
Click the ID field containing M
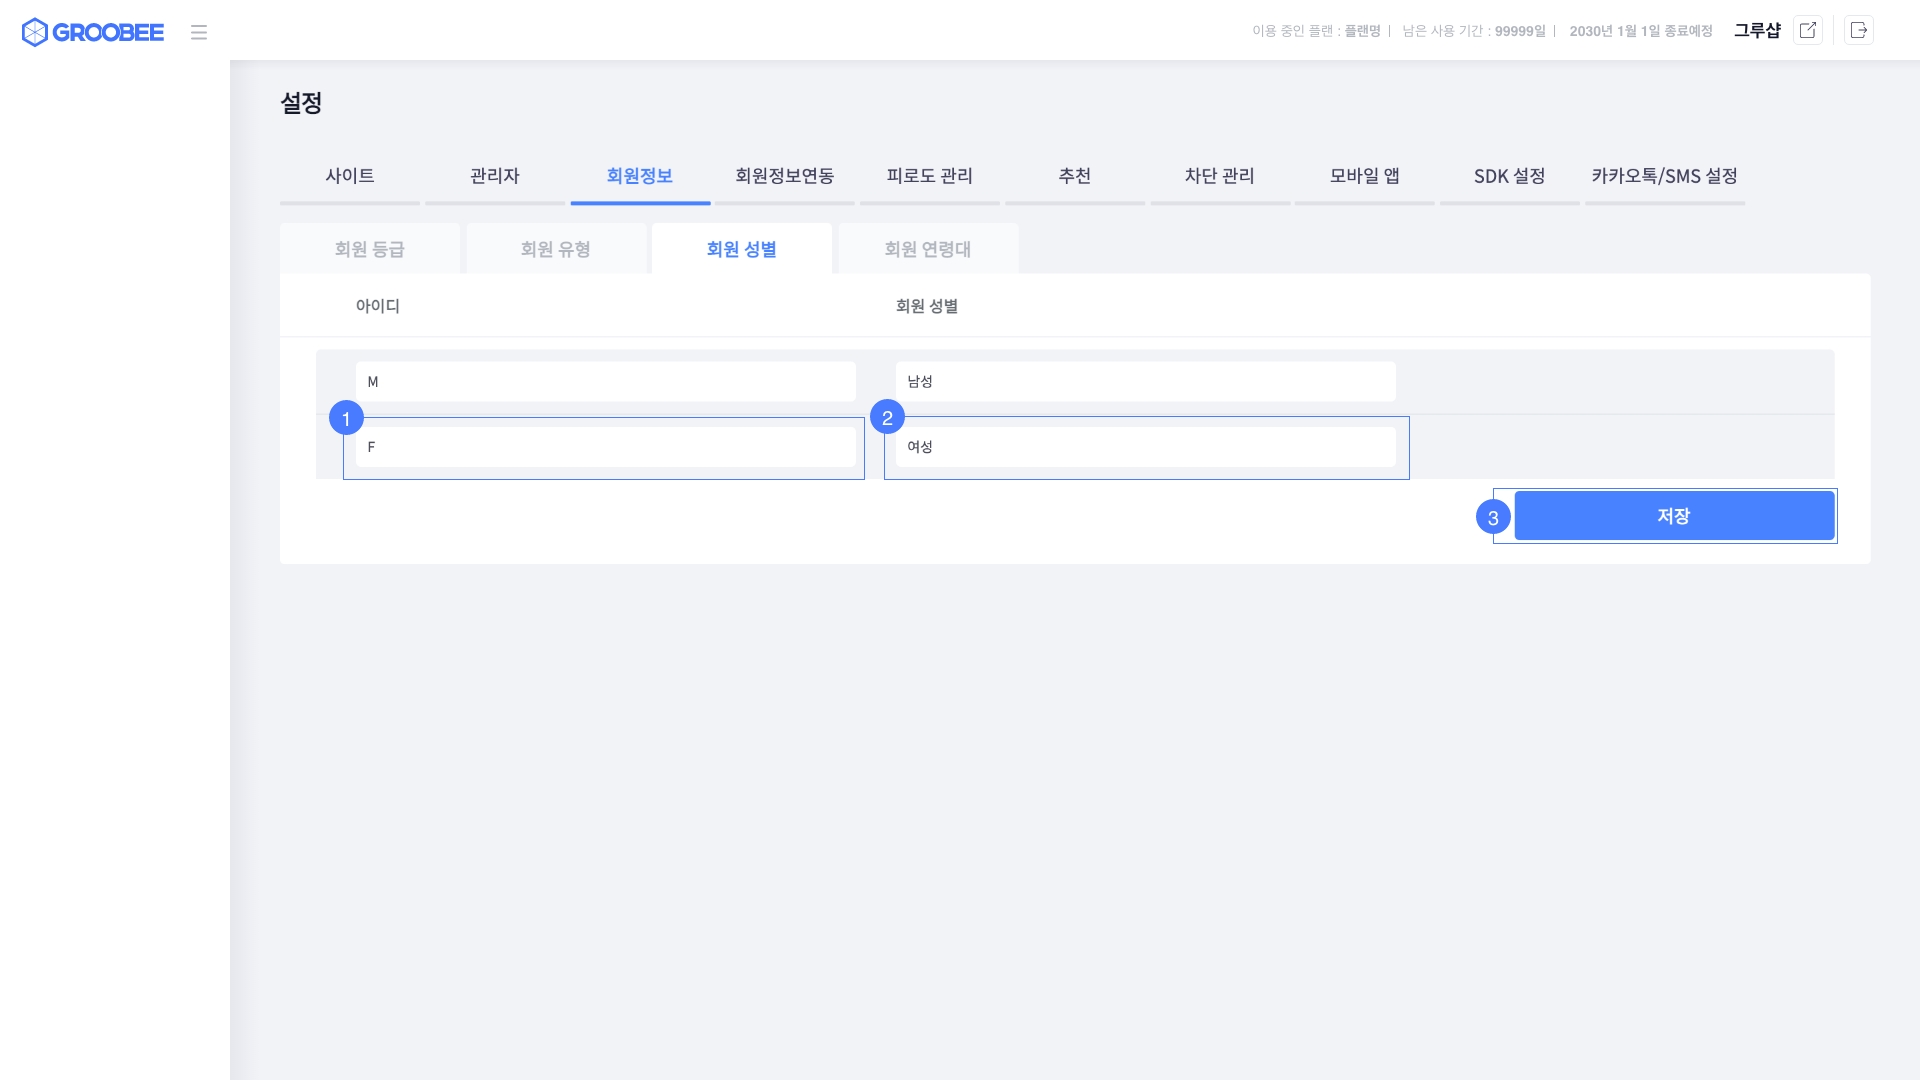pyautogui.click(x=605, y=382)
